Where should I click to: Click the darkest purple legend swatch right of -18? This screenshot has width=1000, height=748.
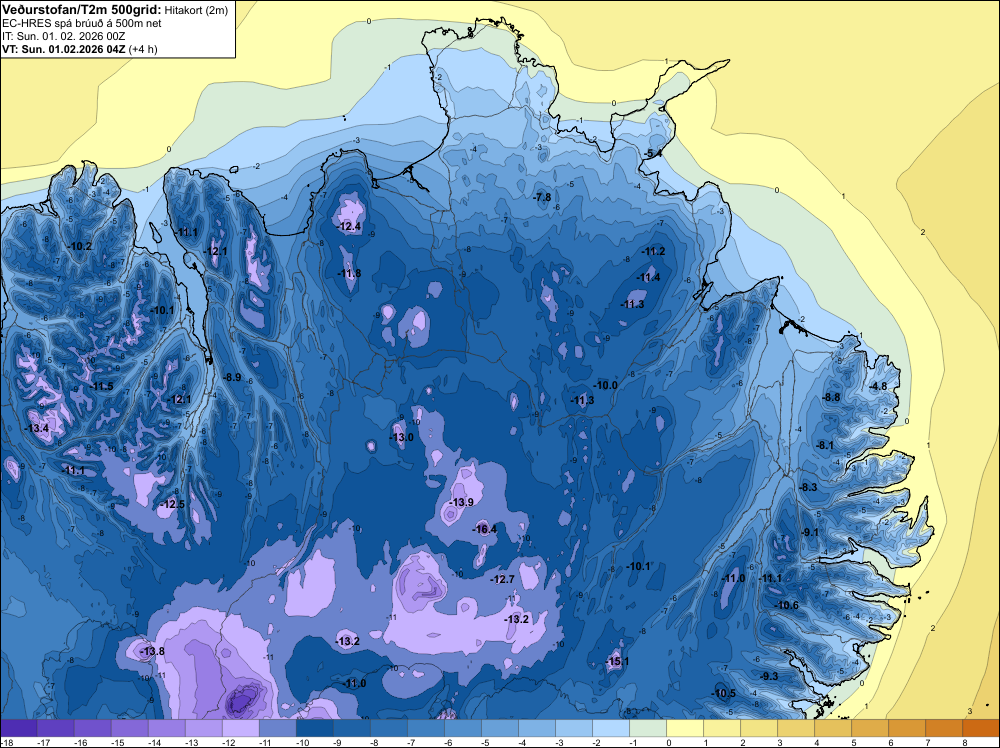point(19,728)
